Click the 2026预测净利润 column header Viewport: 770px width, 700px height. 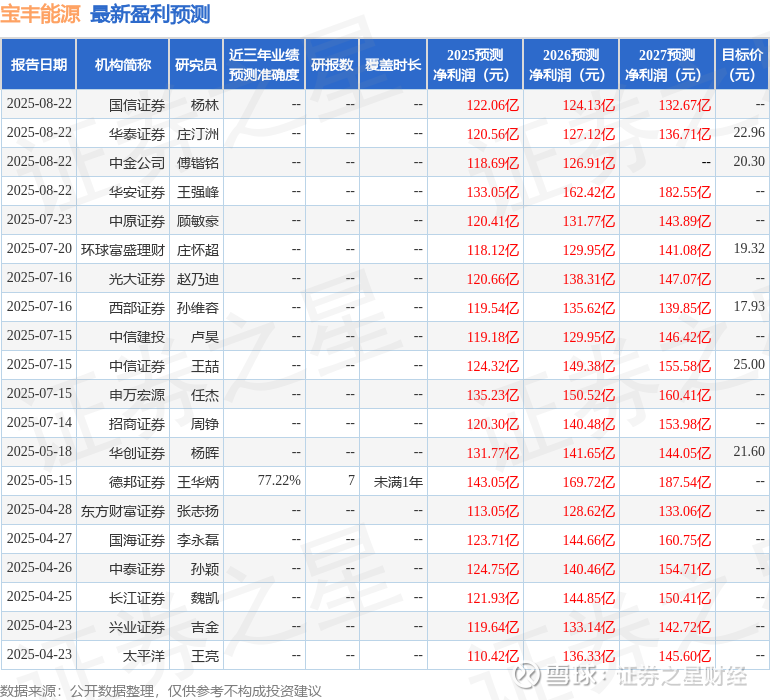click(x=571, y=65)
